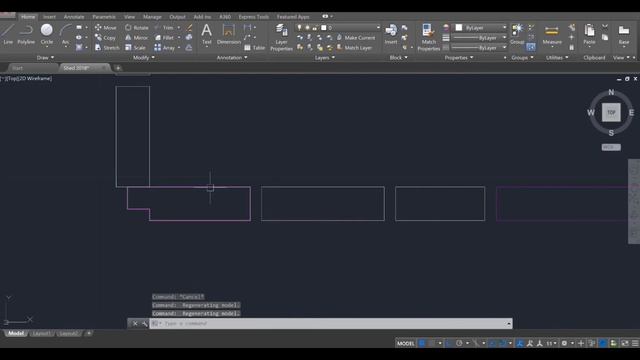Click the Insert block icon

(x=391, y=34)
